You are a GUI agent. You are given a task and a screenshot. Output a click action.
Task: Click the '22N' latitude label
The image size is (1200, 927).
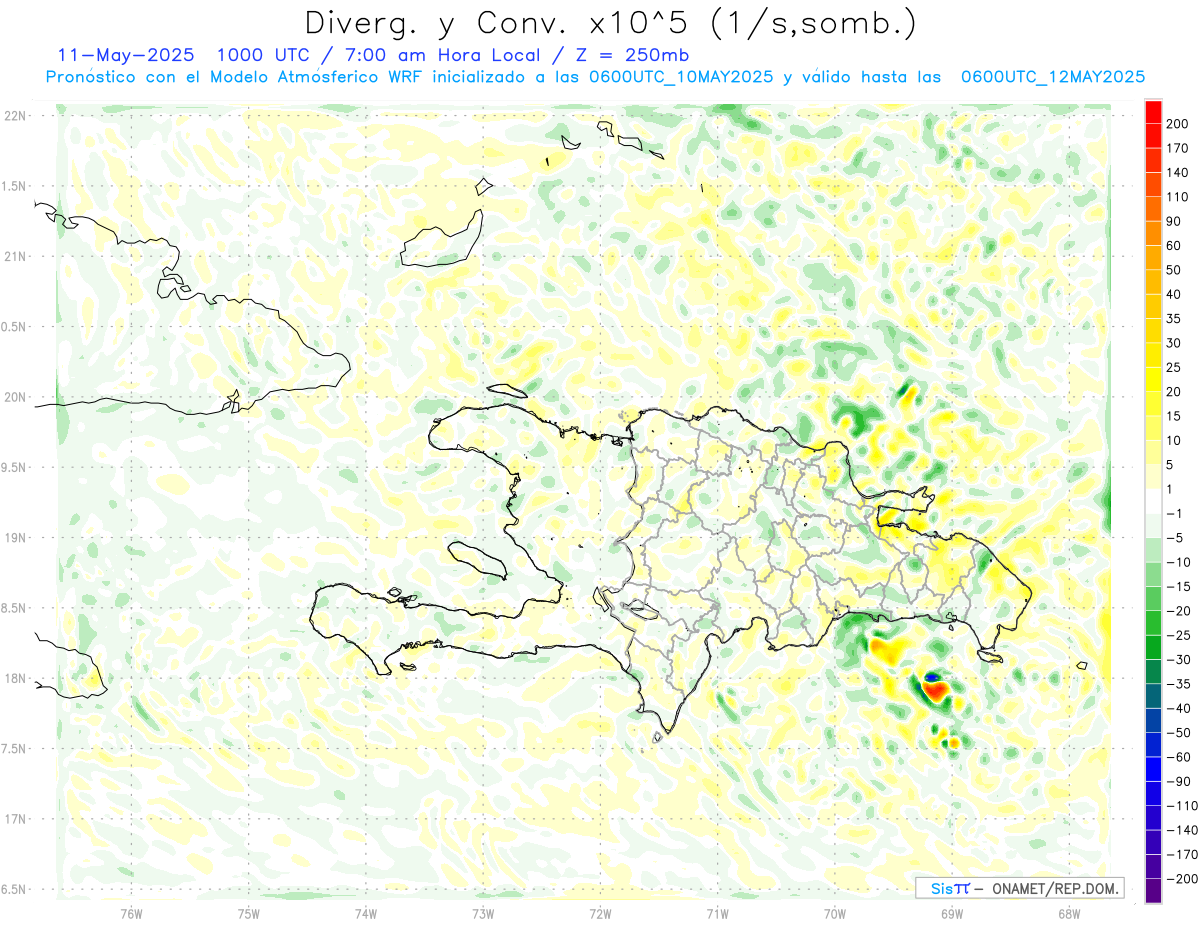14,115
